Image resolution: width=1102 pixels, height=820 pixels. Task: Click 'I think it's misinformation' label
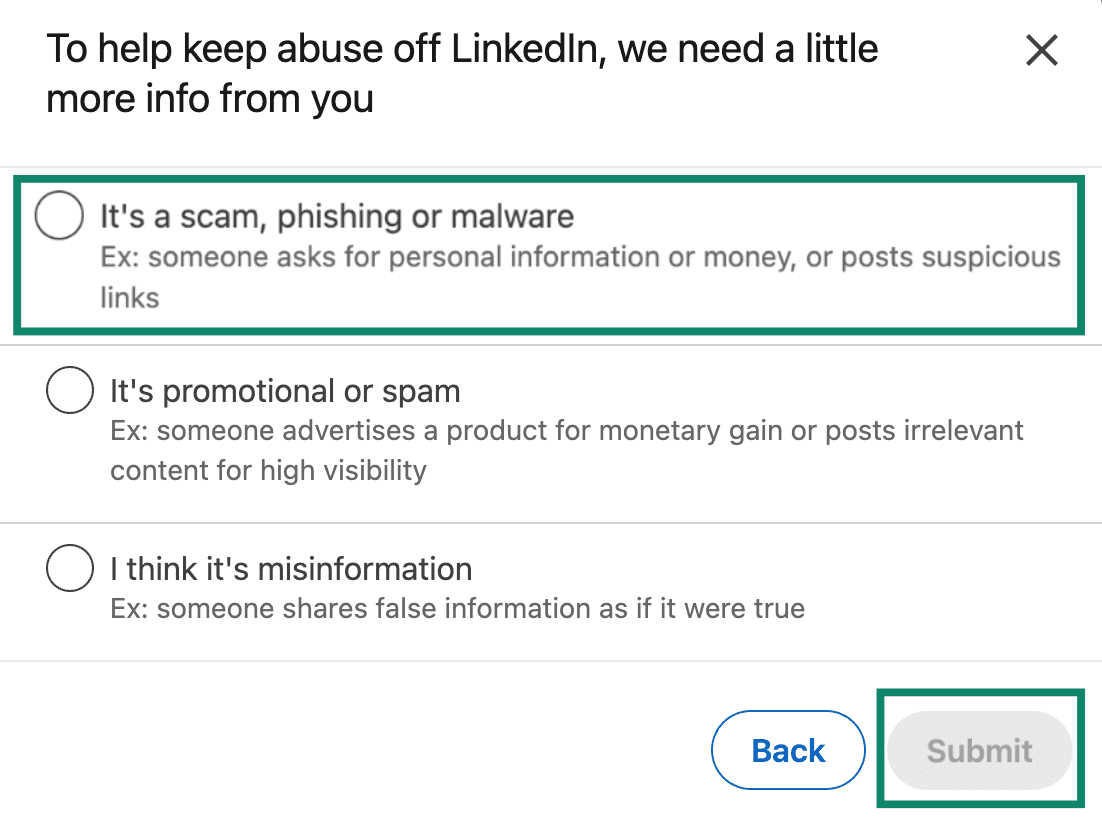[x=290, y=568]
